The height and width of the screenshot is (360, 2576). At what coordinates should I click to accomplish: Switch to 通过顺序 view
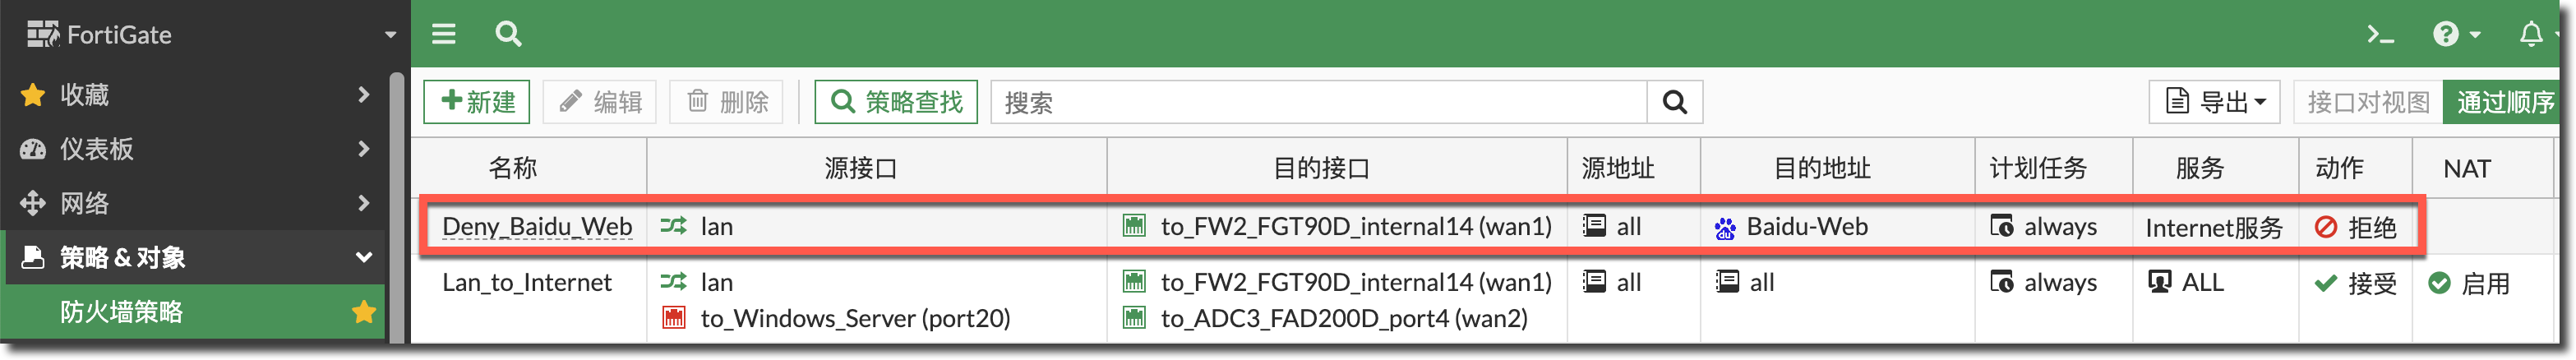tap(2504, 102)
